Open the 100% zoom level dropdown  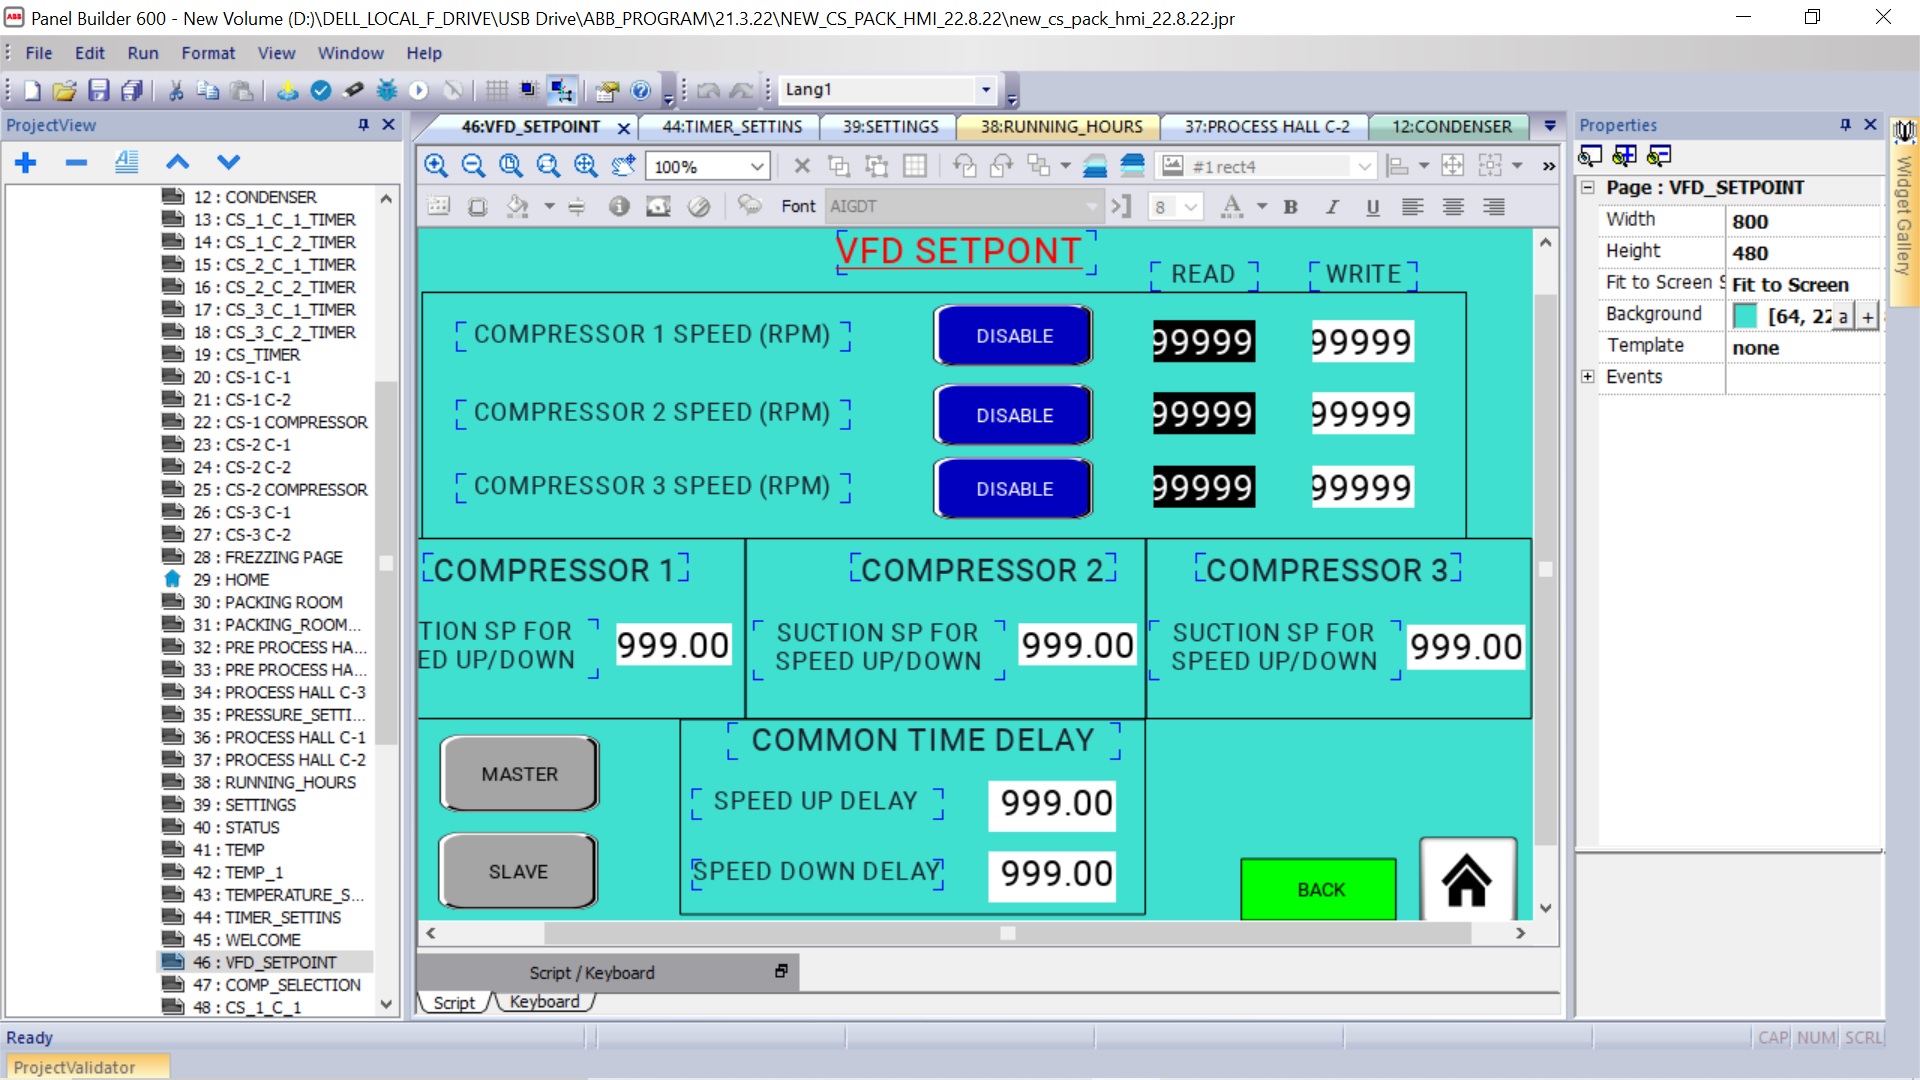(757, 167)
